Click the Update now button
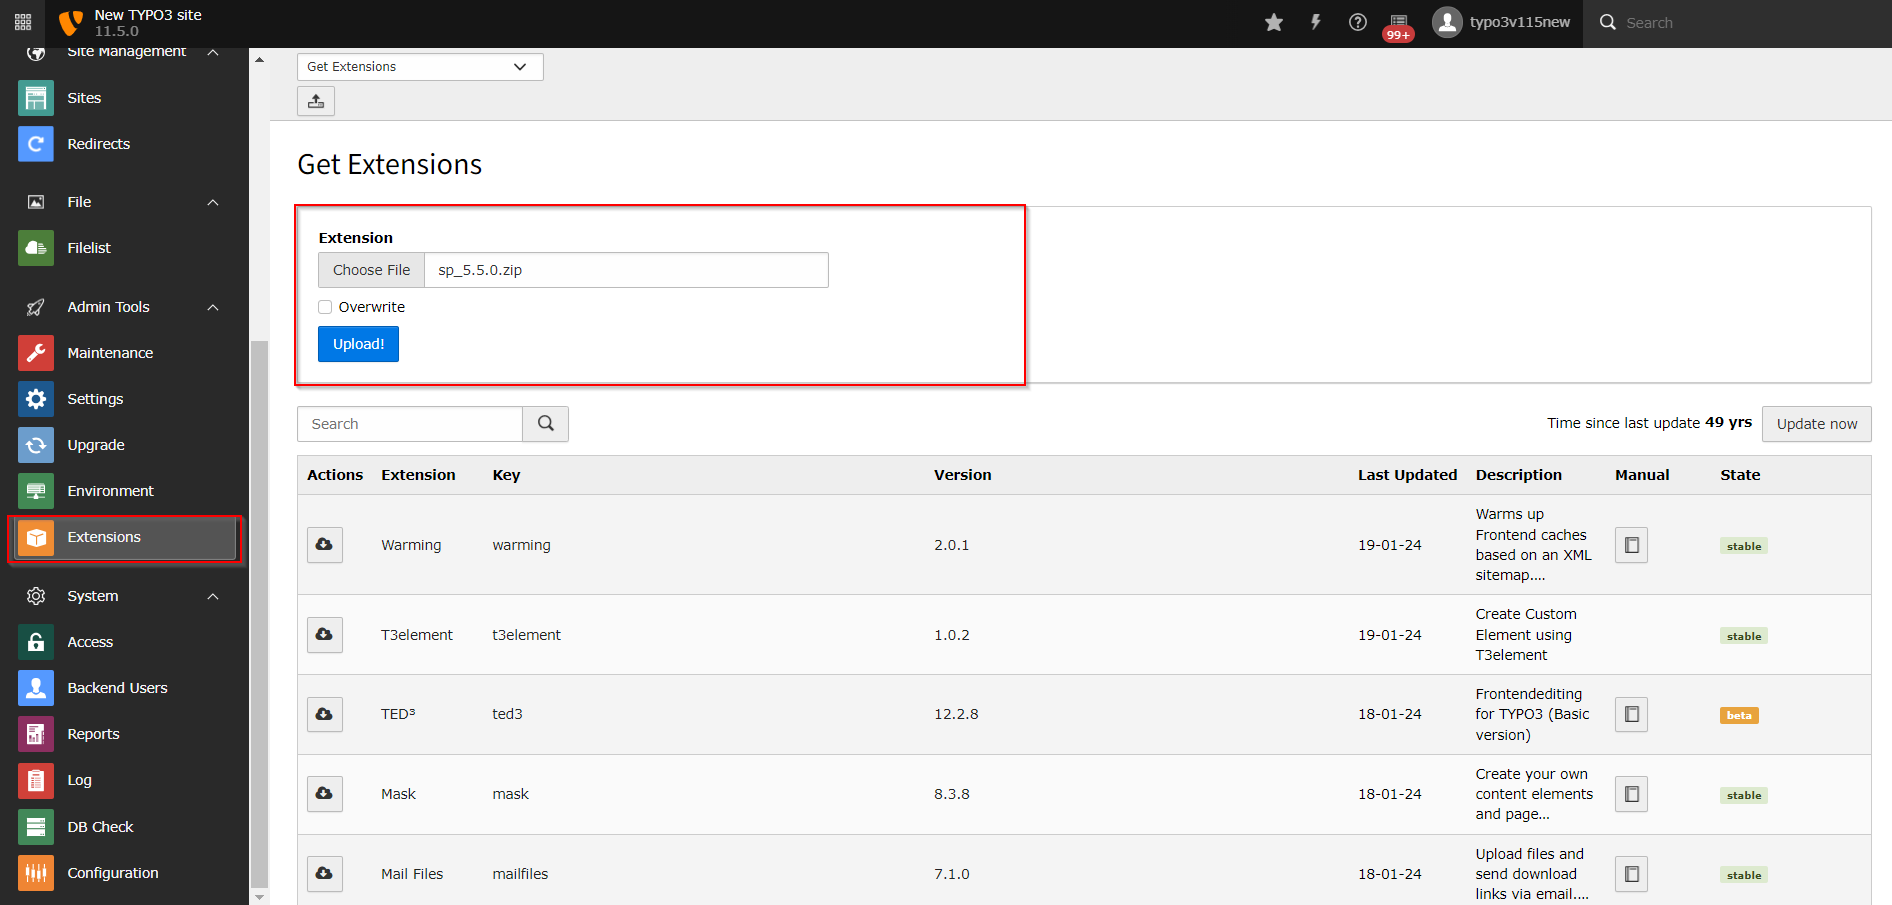Screen dimensions: 1892x905 pos(1816,424)
